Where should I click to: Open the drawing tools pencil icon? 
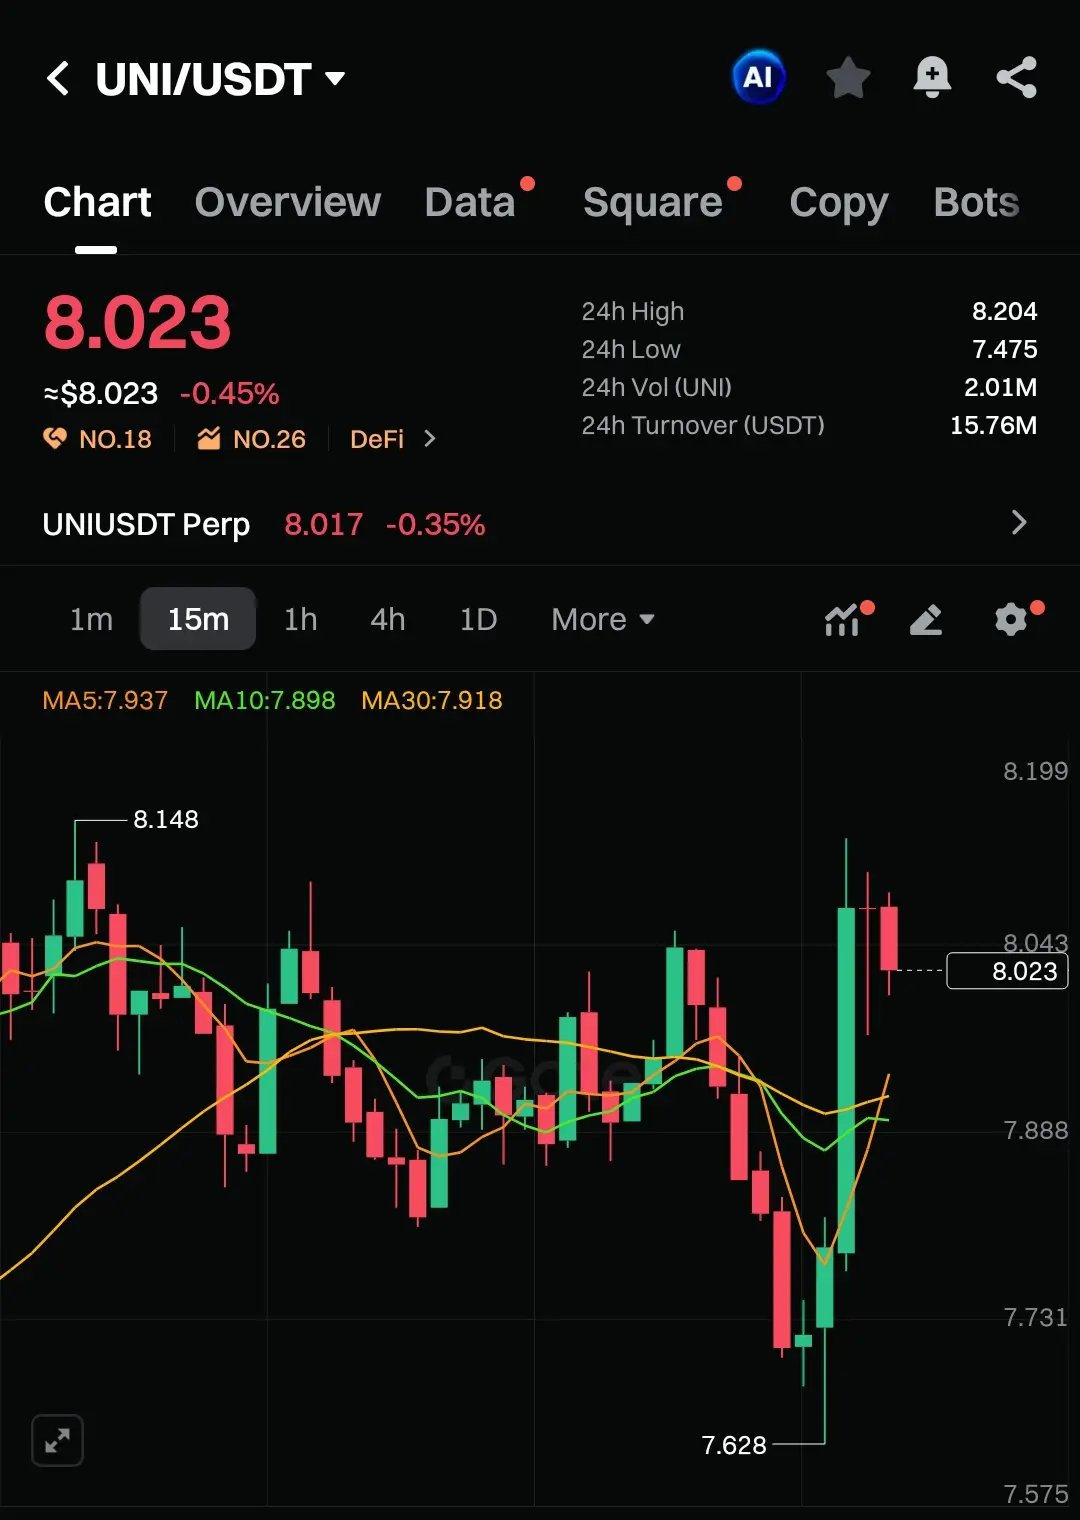(x=926, y=619)
